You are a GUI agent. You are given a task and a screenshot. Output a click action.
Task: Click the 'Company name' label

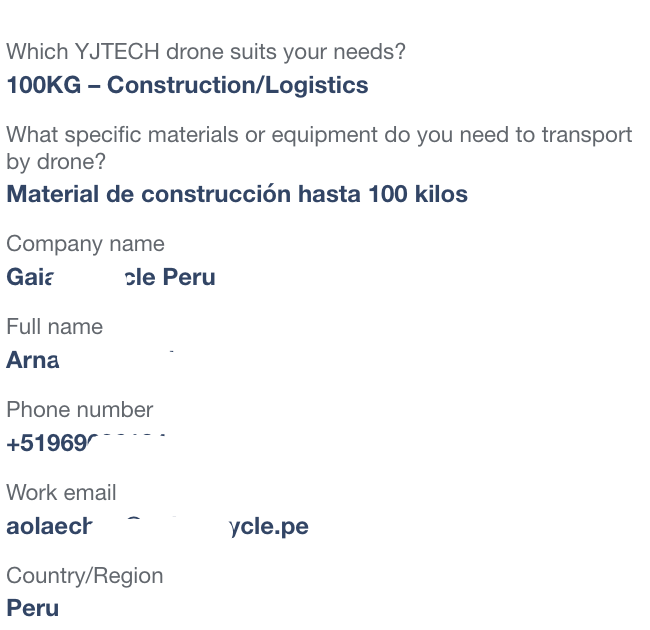tap(85, 244)
